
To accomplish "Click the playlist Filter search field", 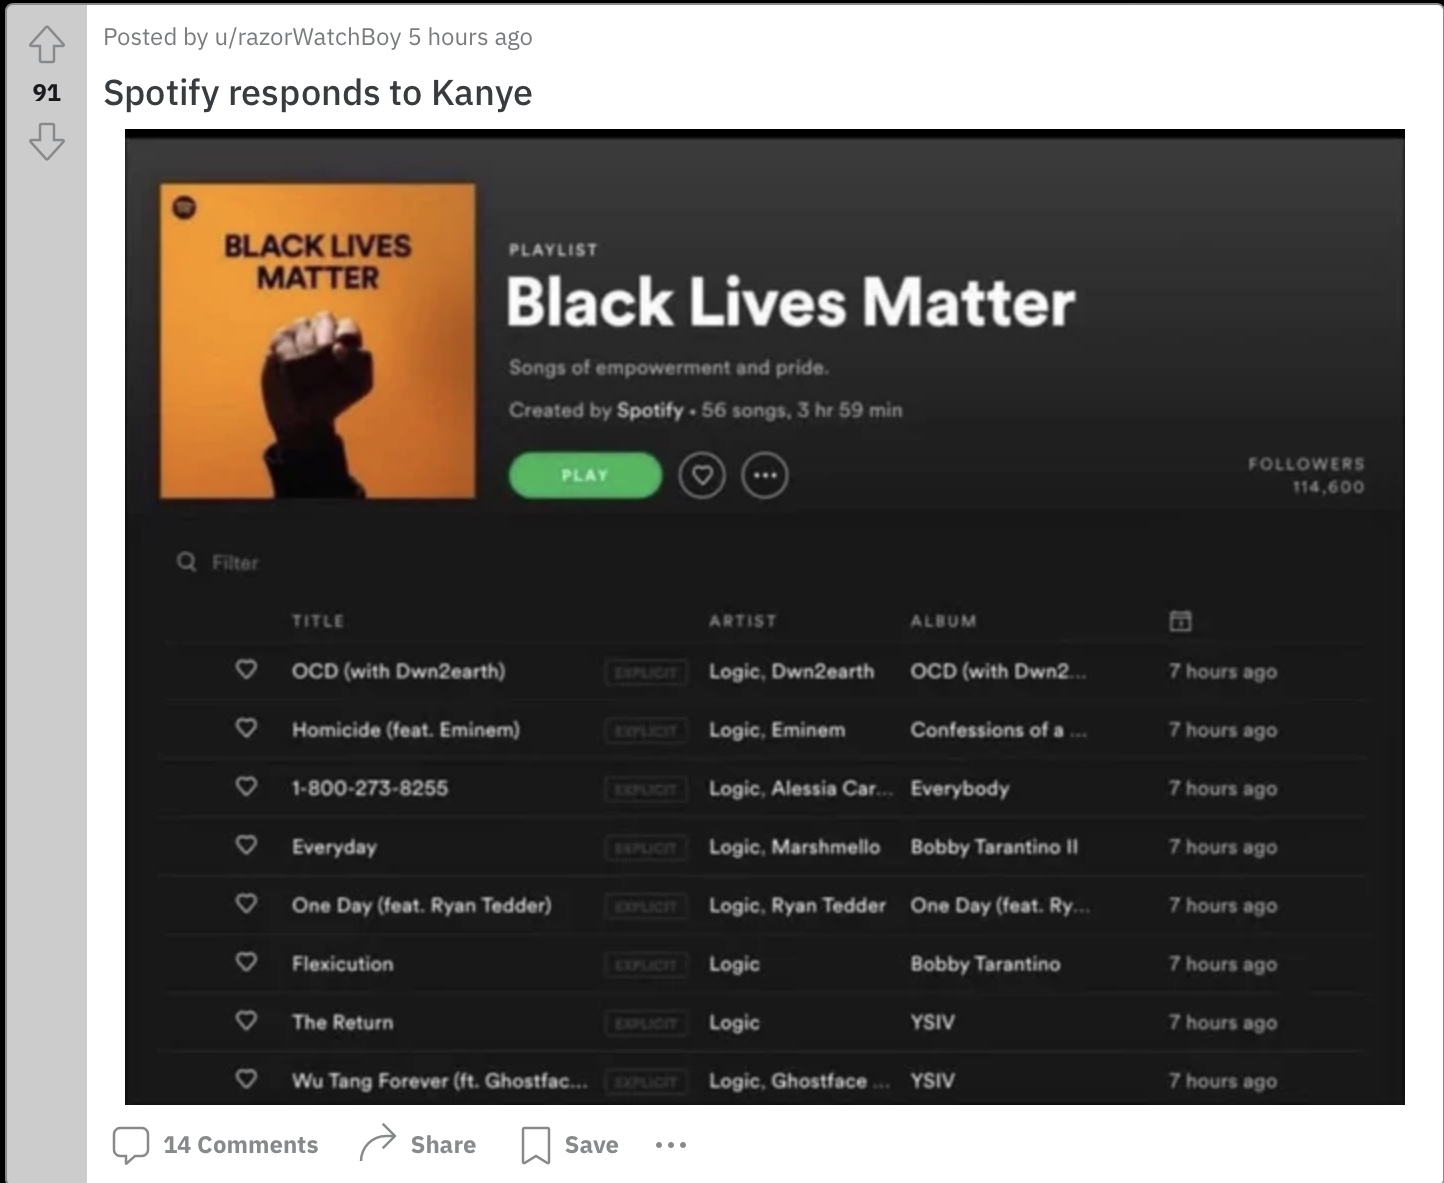I will point(235,563).
